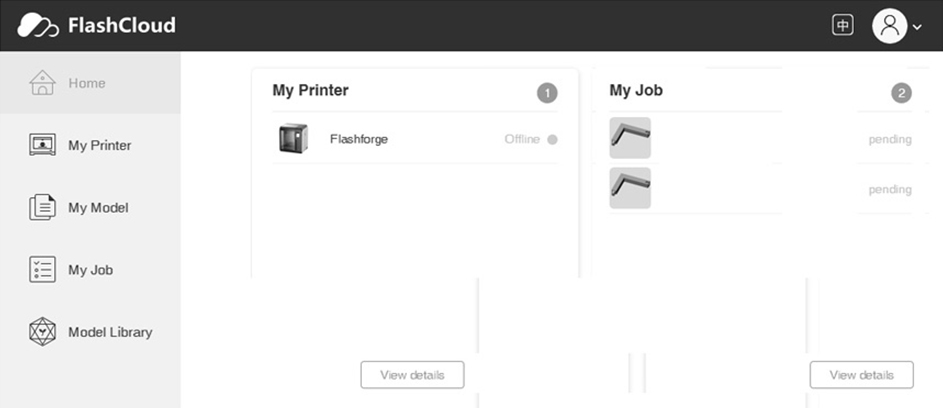Expand the account dropdown chevron

pyautogui.click(x=917, y=27)
